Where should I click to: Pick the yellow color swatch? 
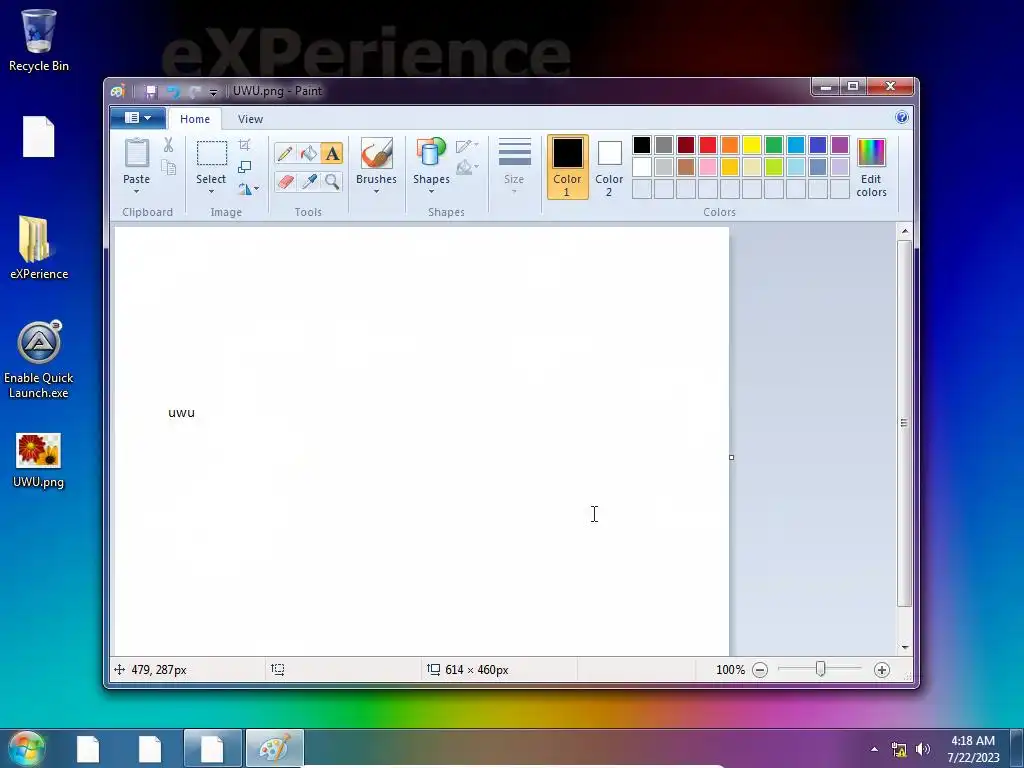point(752,145)
